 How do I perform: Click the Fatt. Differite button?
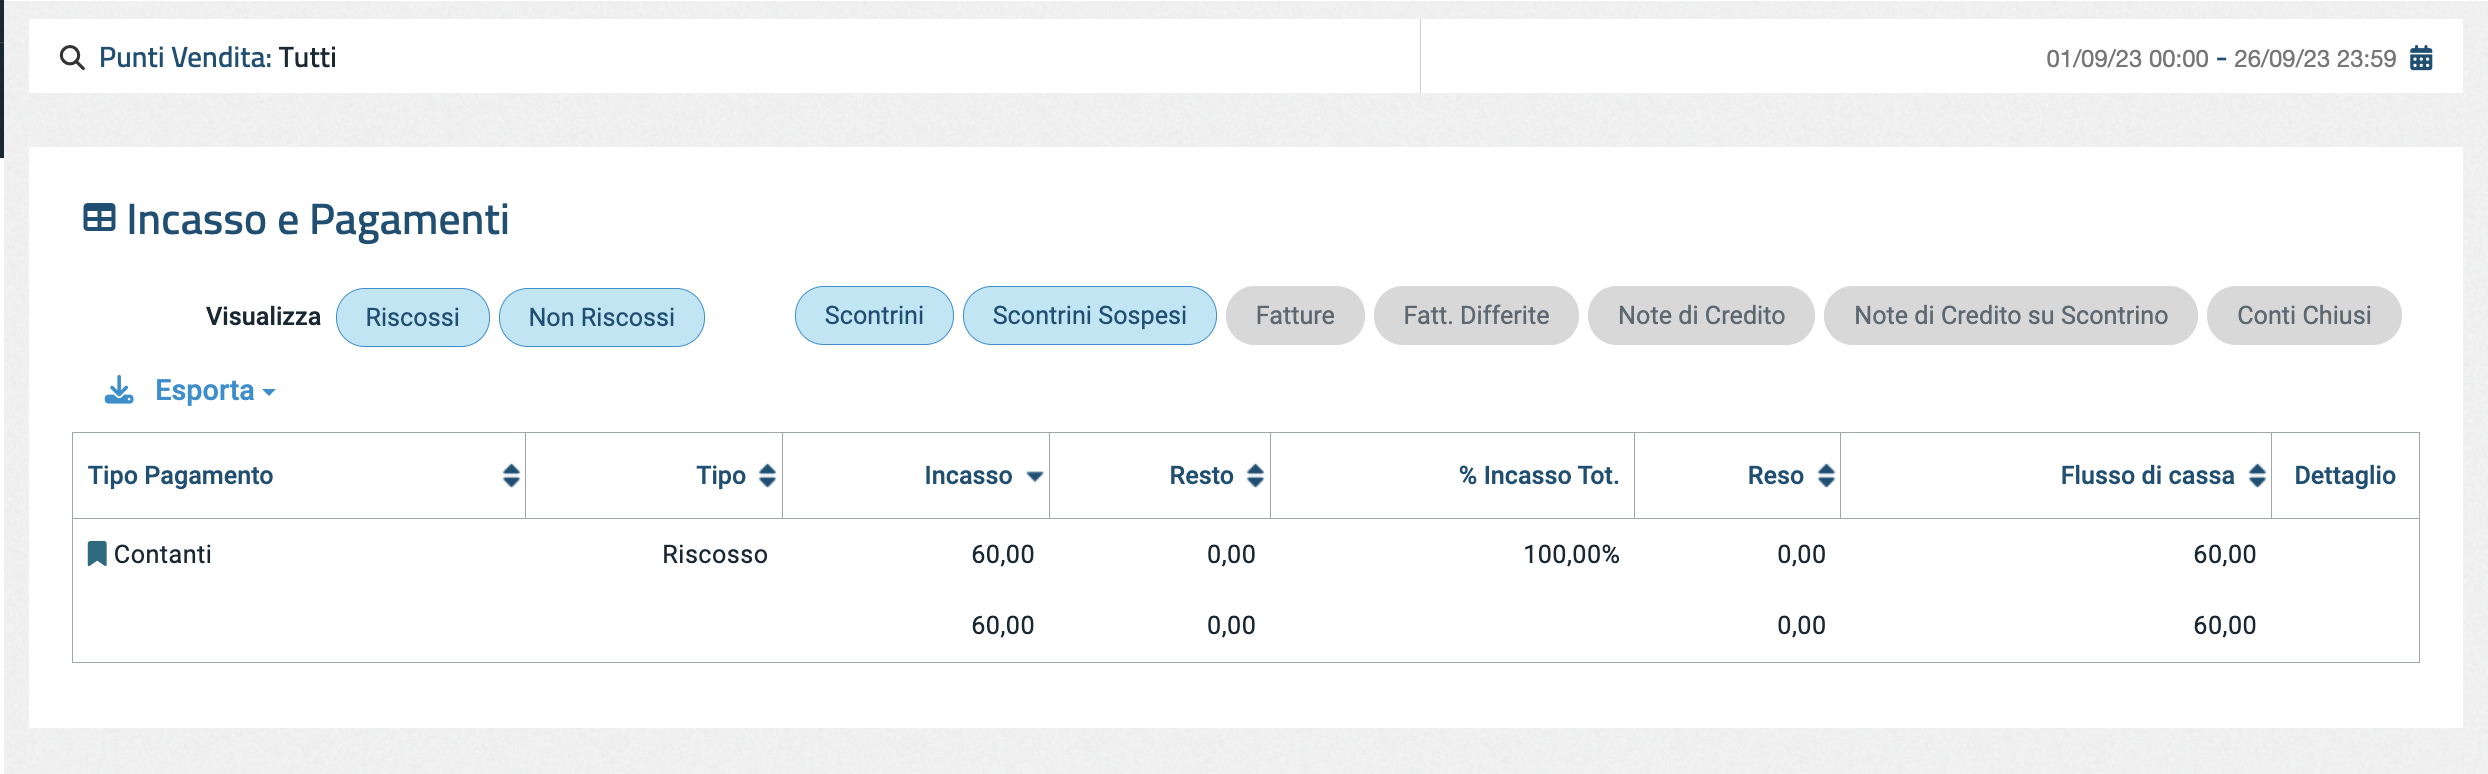(1475, 316)
